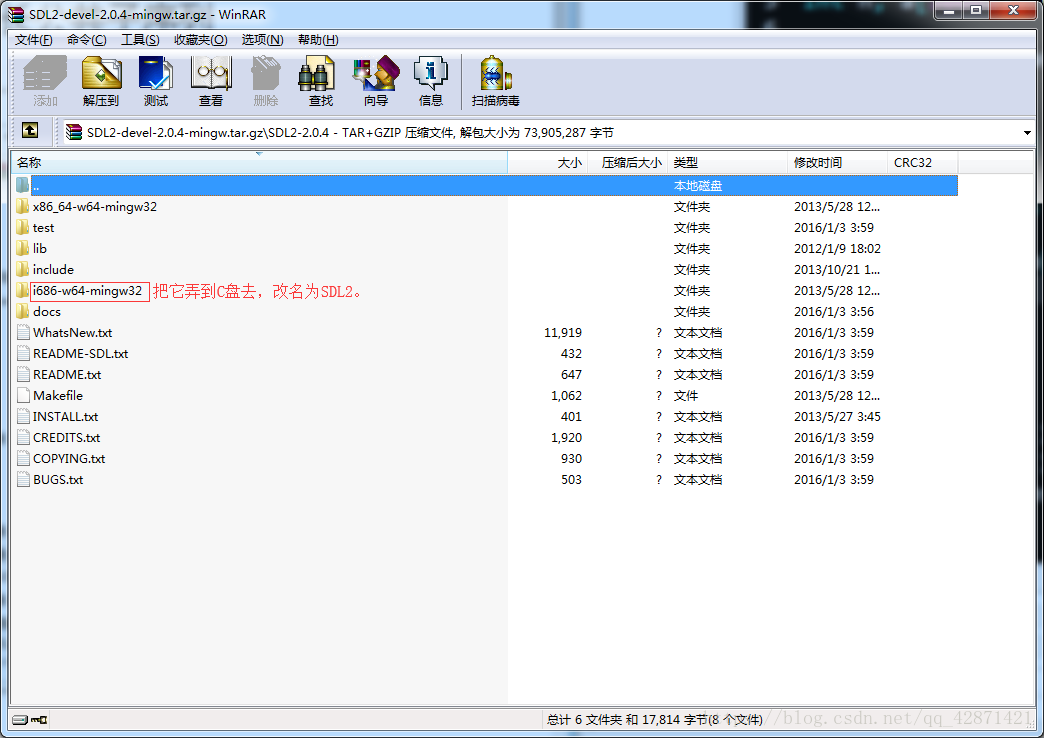Go up one level with the up-arrow button
Viewport: 1044px width, 738px height.
coord(30,131)
